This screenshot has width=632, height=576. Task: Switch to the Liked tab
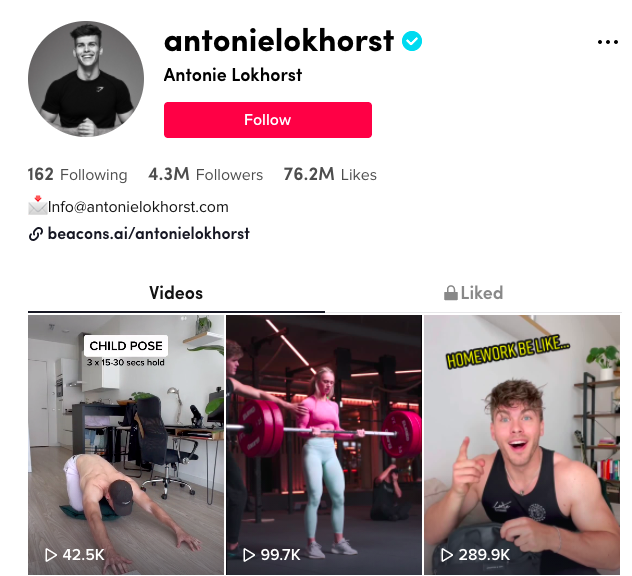pos(474,293)
